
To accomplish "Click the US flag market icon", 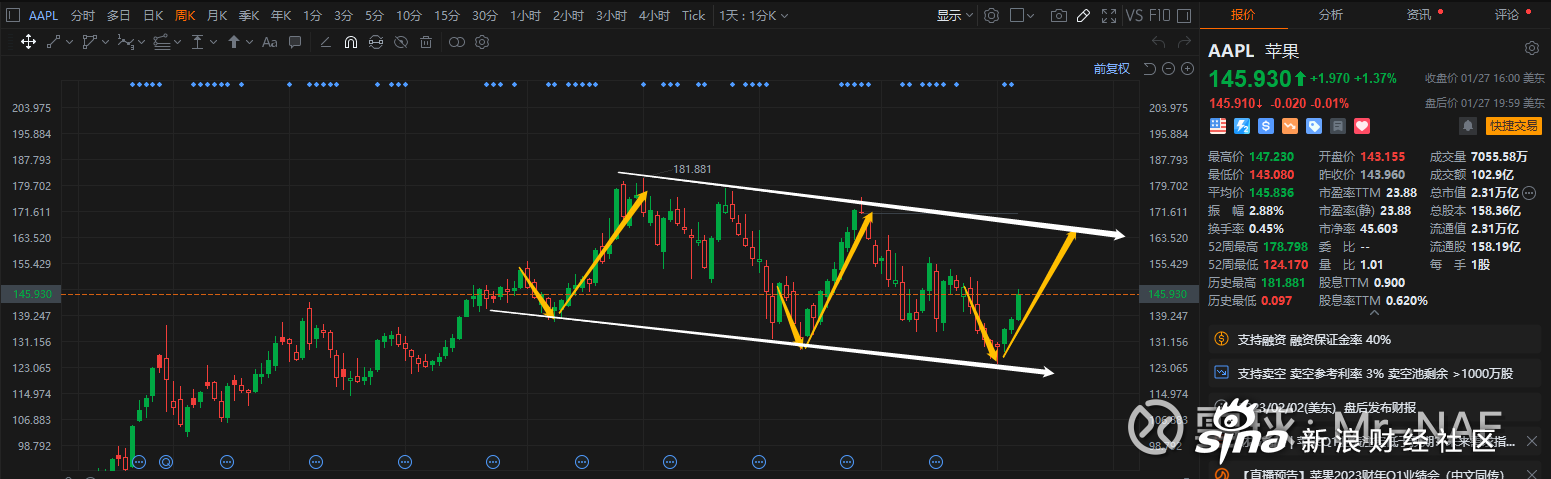I will pos(1217,126).
